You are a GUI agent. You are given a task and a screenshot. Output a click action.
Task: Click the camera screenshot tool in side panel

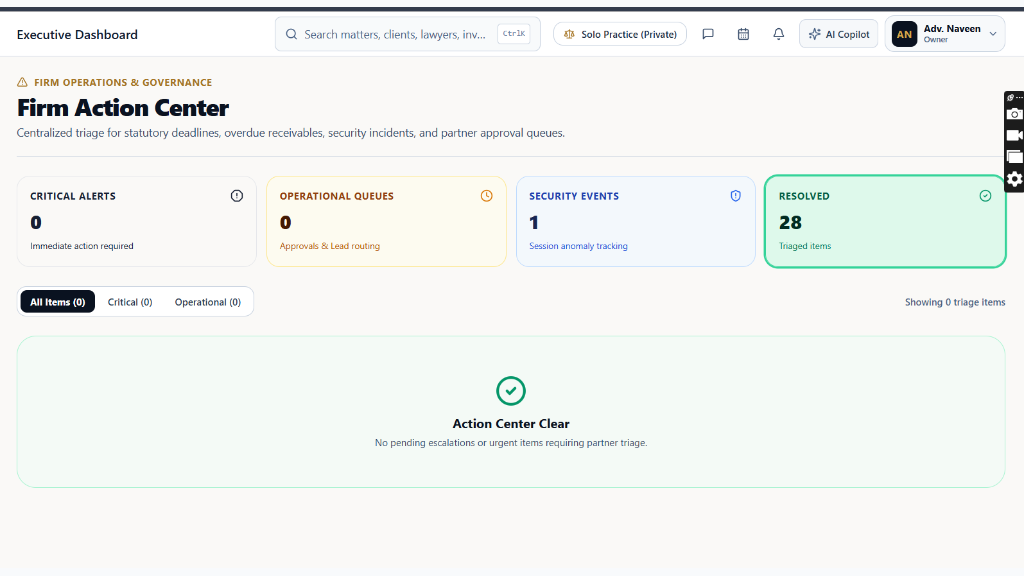click(1014, 114)
